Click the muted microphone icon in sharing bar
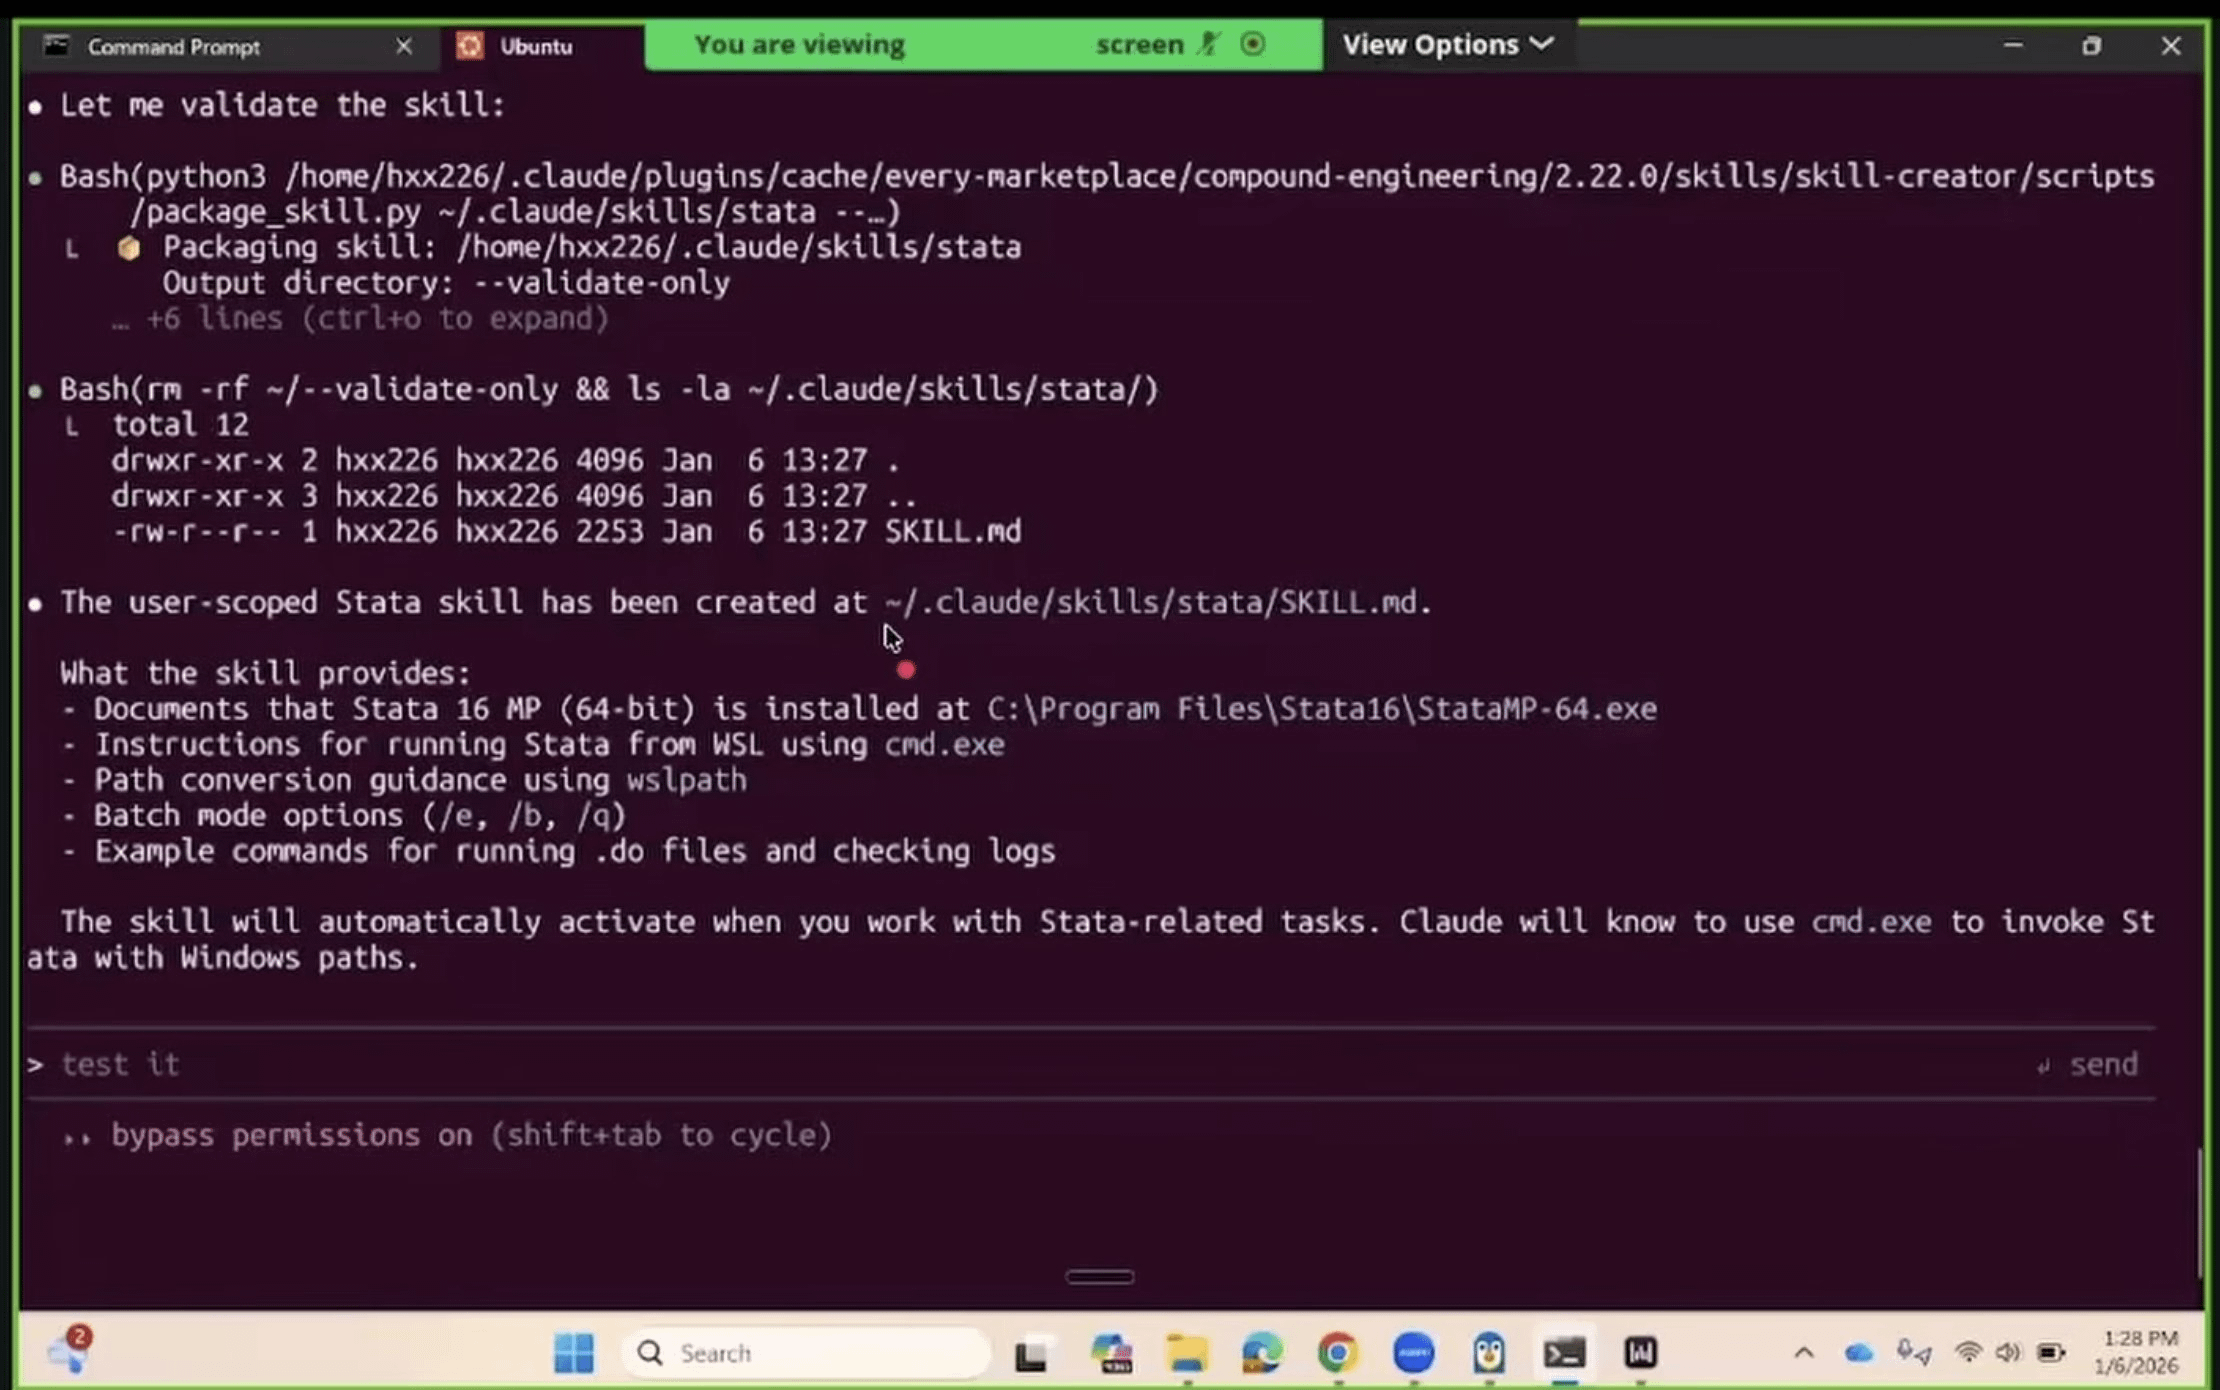The height and width of the screenshot is (1390, 2220). [1208, 44]
